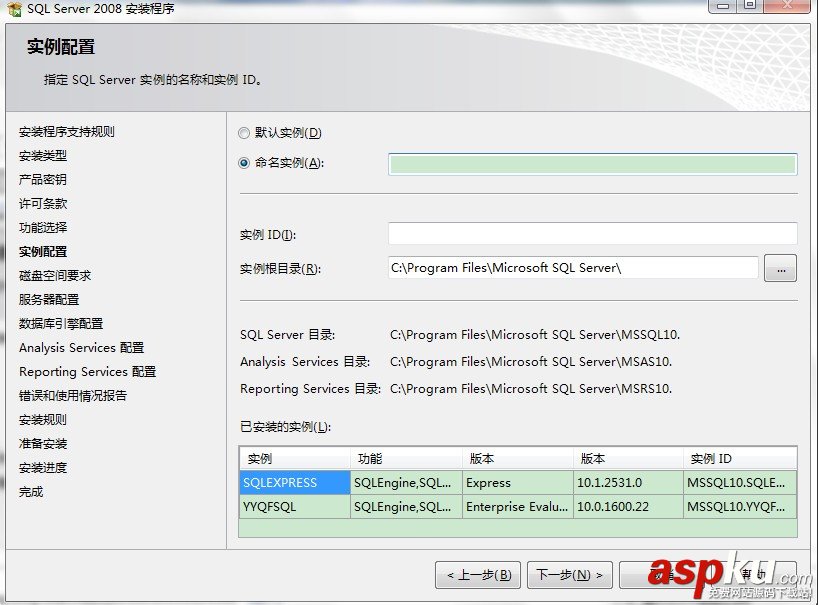Click the 准备安装 step in sidebar

(x=43, y=443)
